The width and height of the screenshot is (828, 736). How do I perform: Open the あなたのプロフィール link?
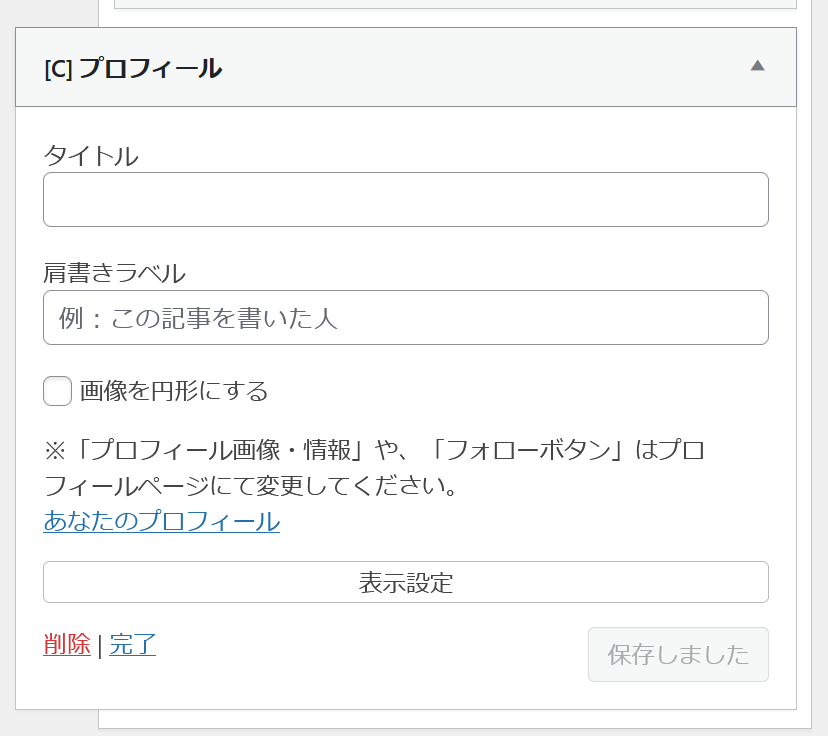[x=161, y=521]
